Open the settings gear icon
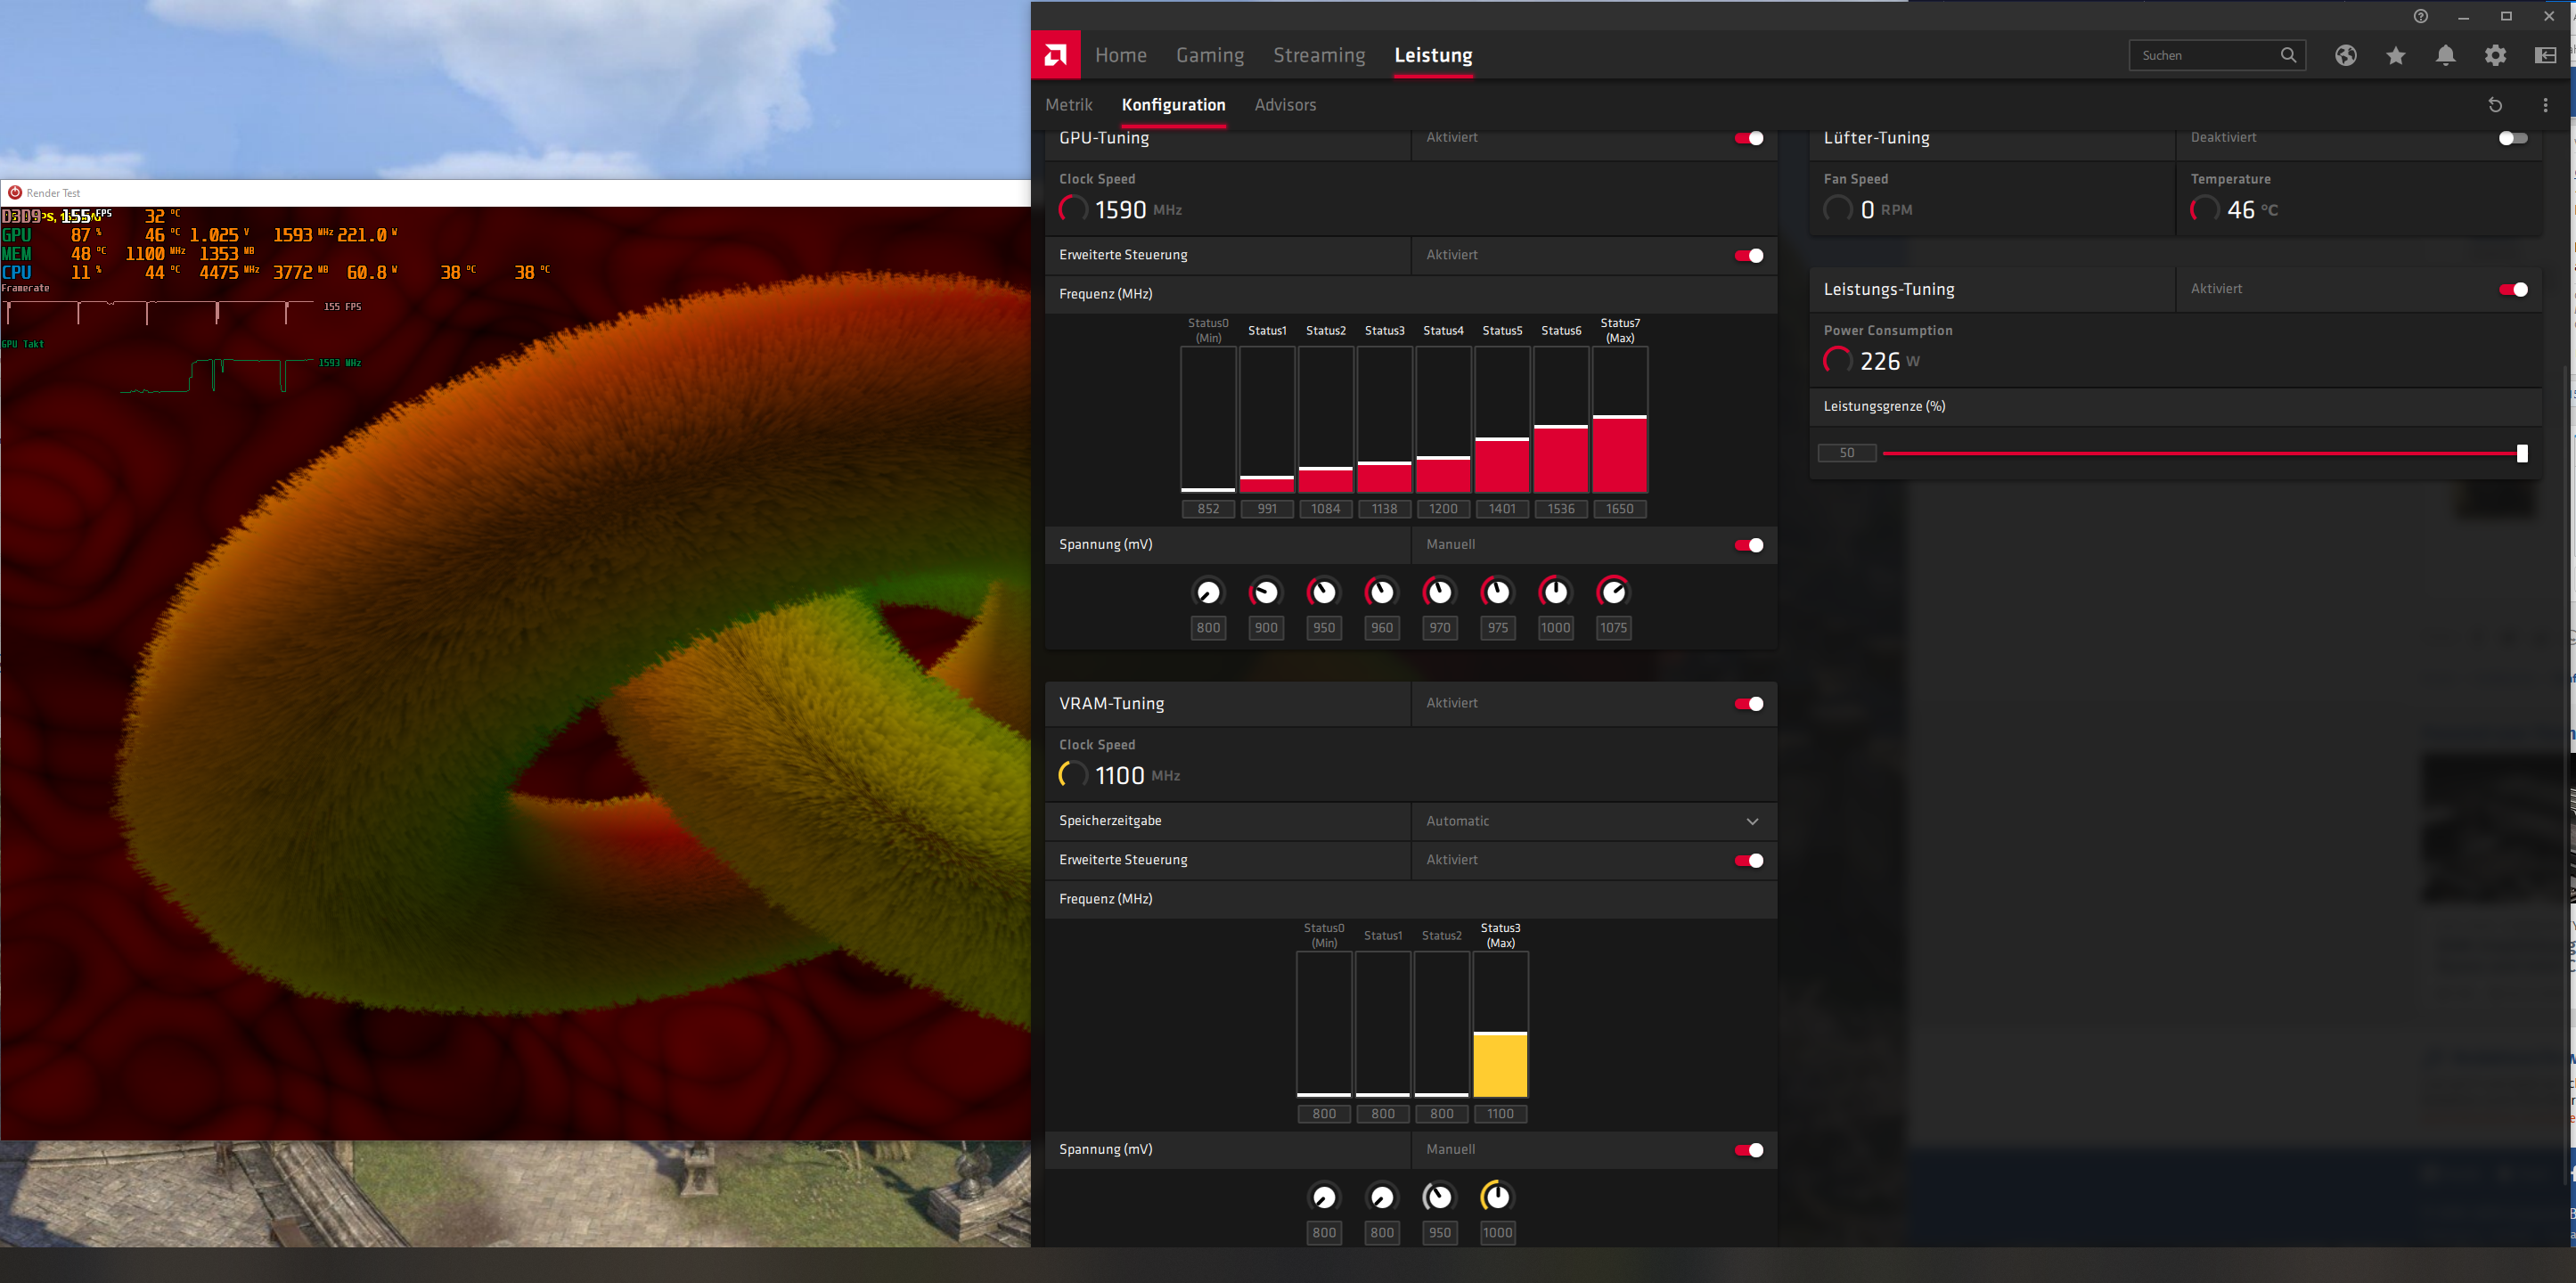Screen dimensions: 2576x1283 click(x=2495, y=55)
